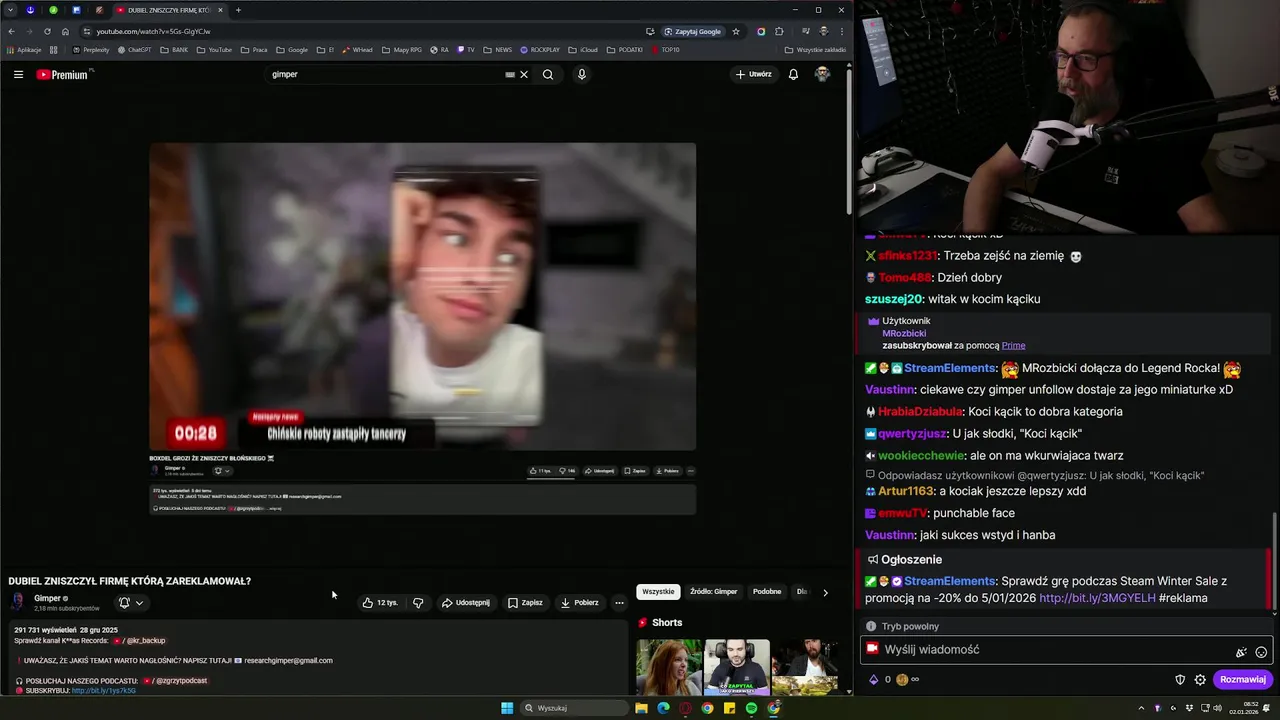Open Chrome extensions puzzle icon
1280x720 pixels.
point(779,31)
